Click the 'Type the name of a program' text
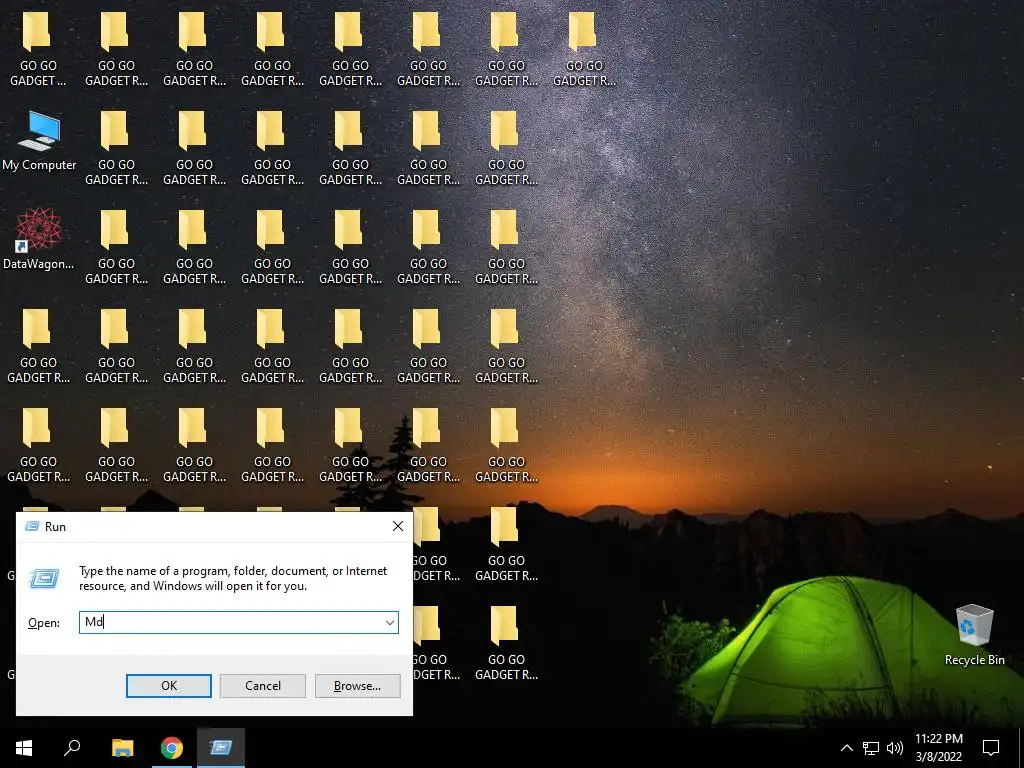 (233, 578)
